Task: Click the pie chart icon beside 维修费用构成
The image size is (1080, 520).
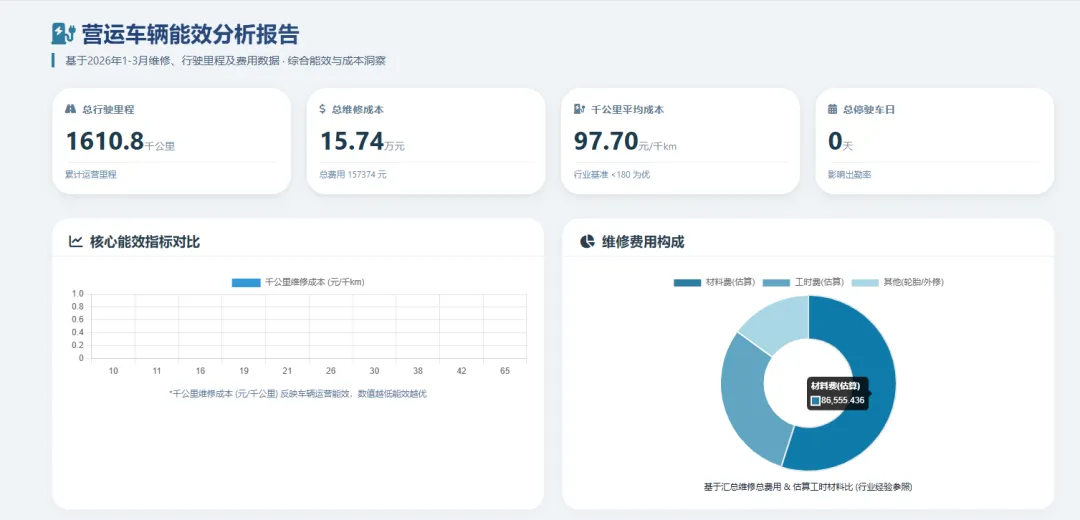Action: coord(587,242)
